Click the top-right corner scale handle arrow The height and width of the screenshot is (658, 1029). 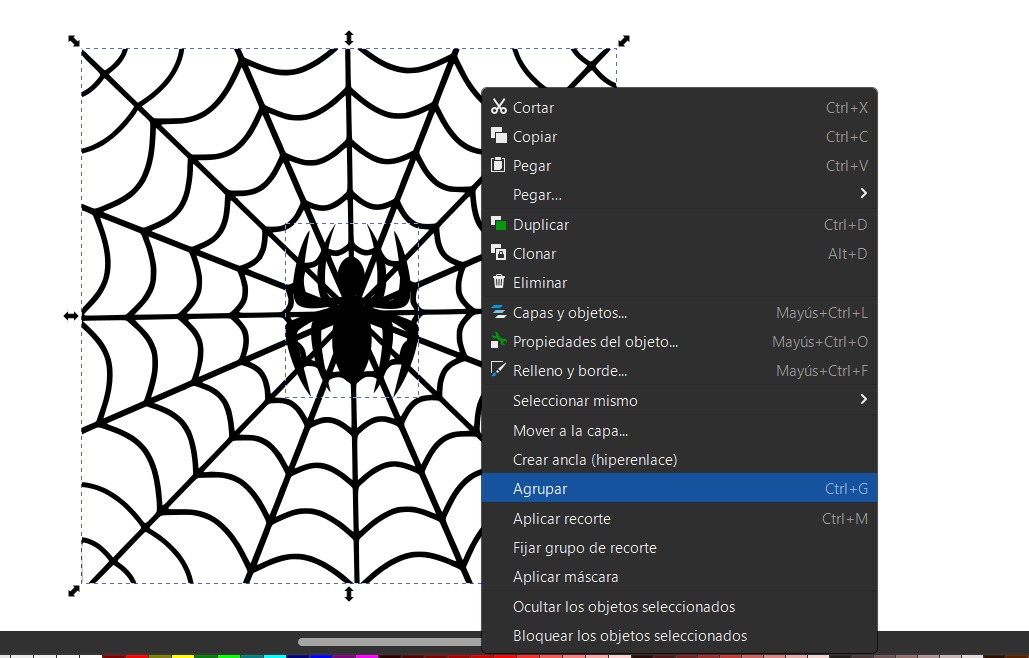pyautogui.click(x=624, y=41)
